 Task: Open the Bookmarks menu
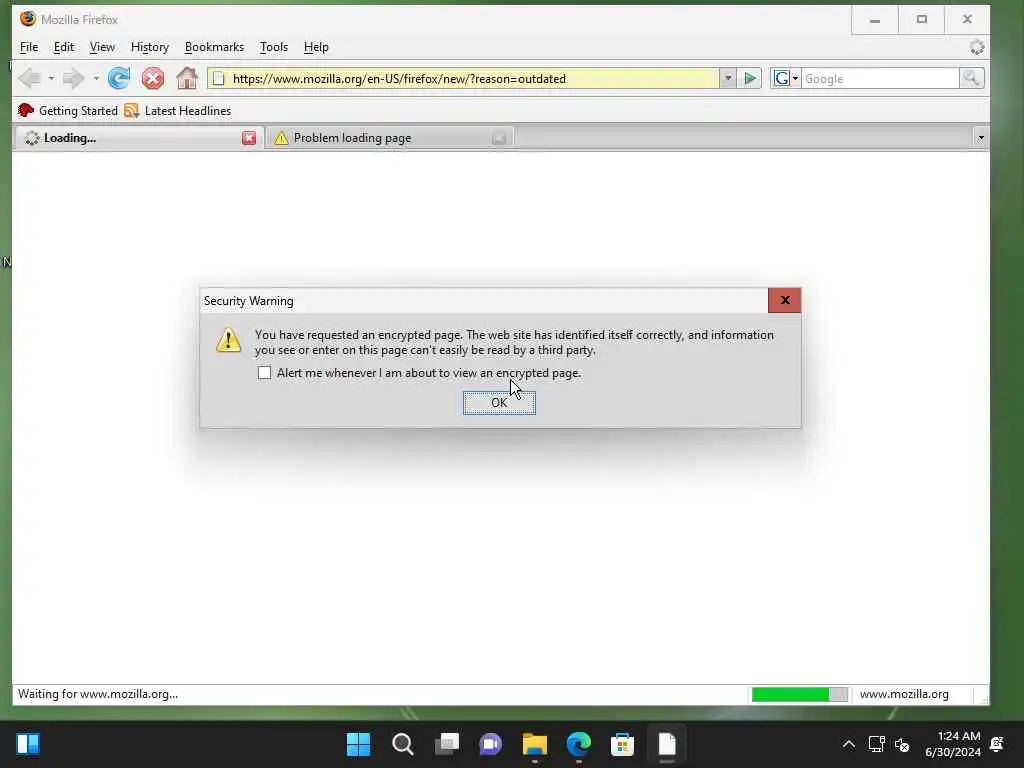coord(214,47)
